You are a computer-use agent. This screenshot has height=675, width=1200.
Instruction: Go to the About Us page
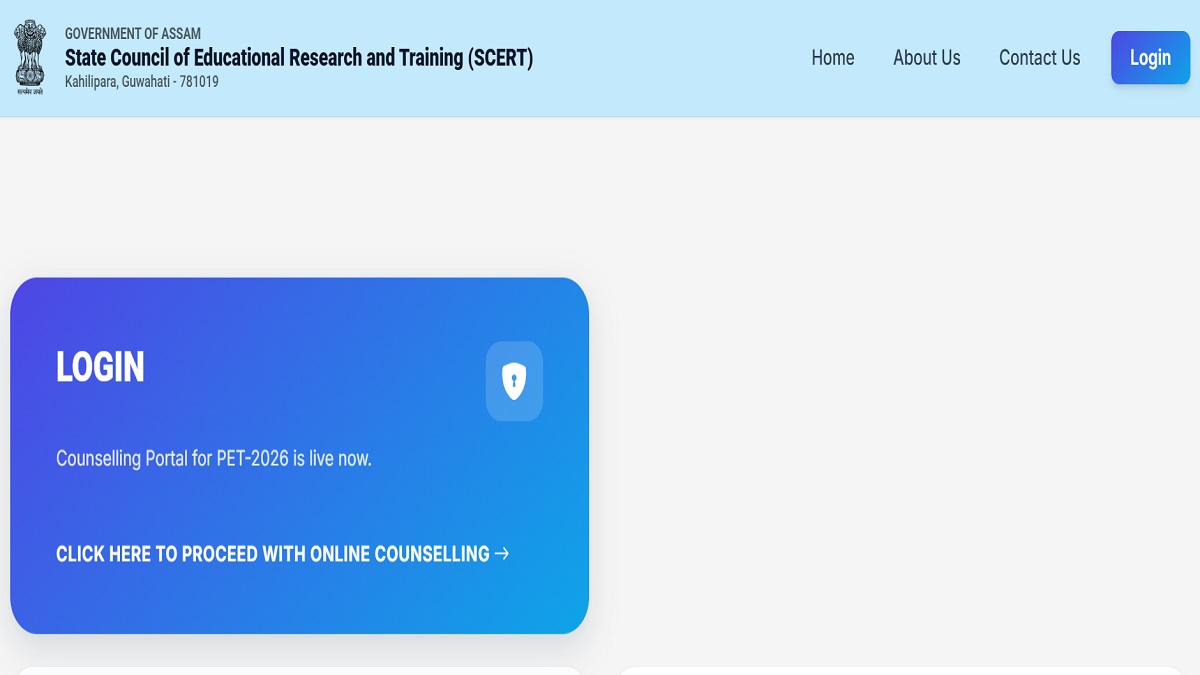tap(927, 57)
